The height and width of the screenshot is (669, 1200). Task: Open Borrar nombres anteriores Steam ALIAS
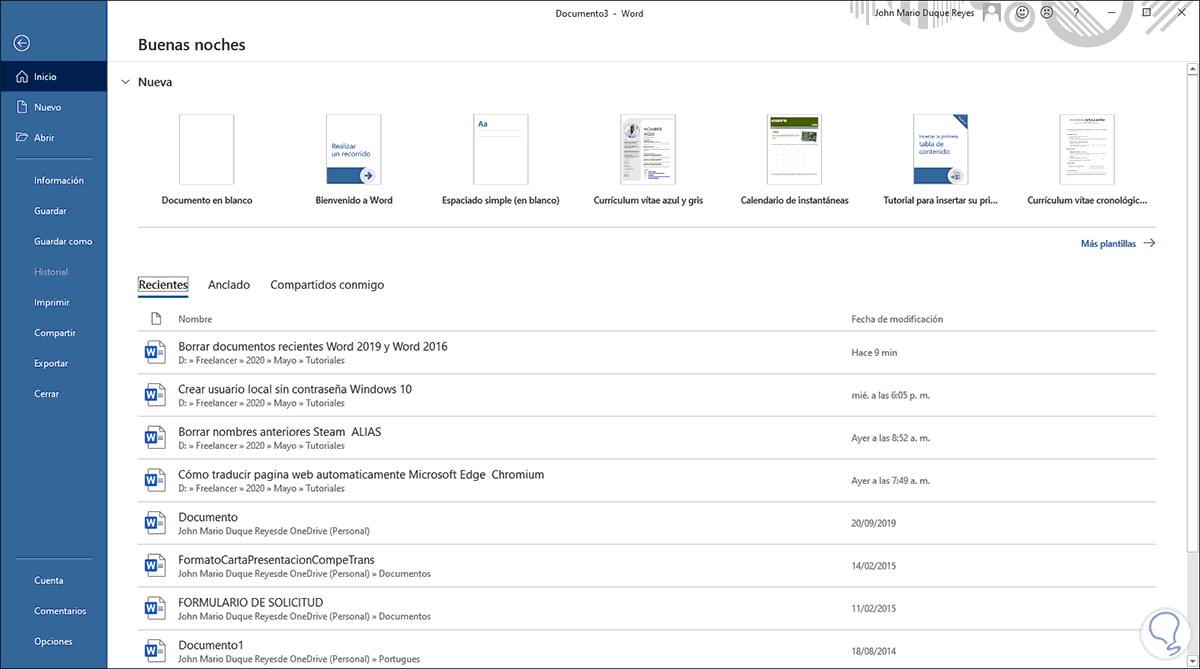tap(646, 437)
